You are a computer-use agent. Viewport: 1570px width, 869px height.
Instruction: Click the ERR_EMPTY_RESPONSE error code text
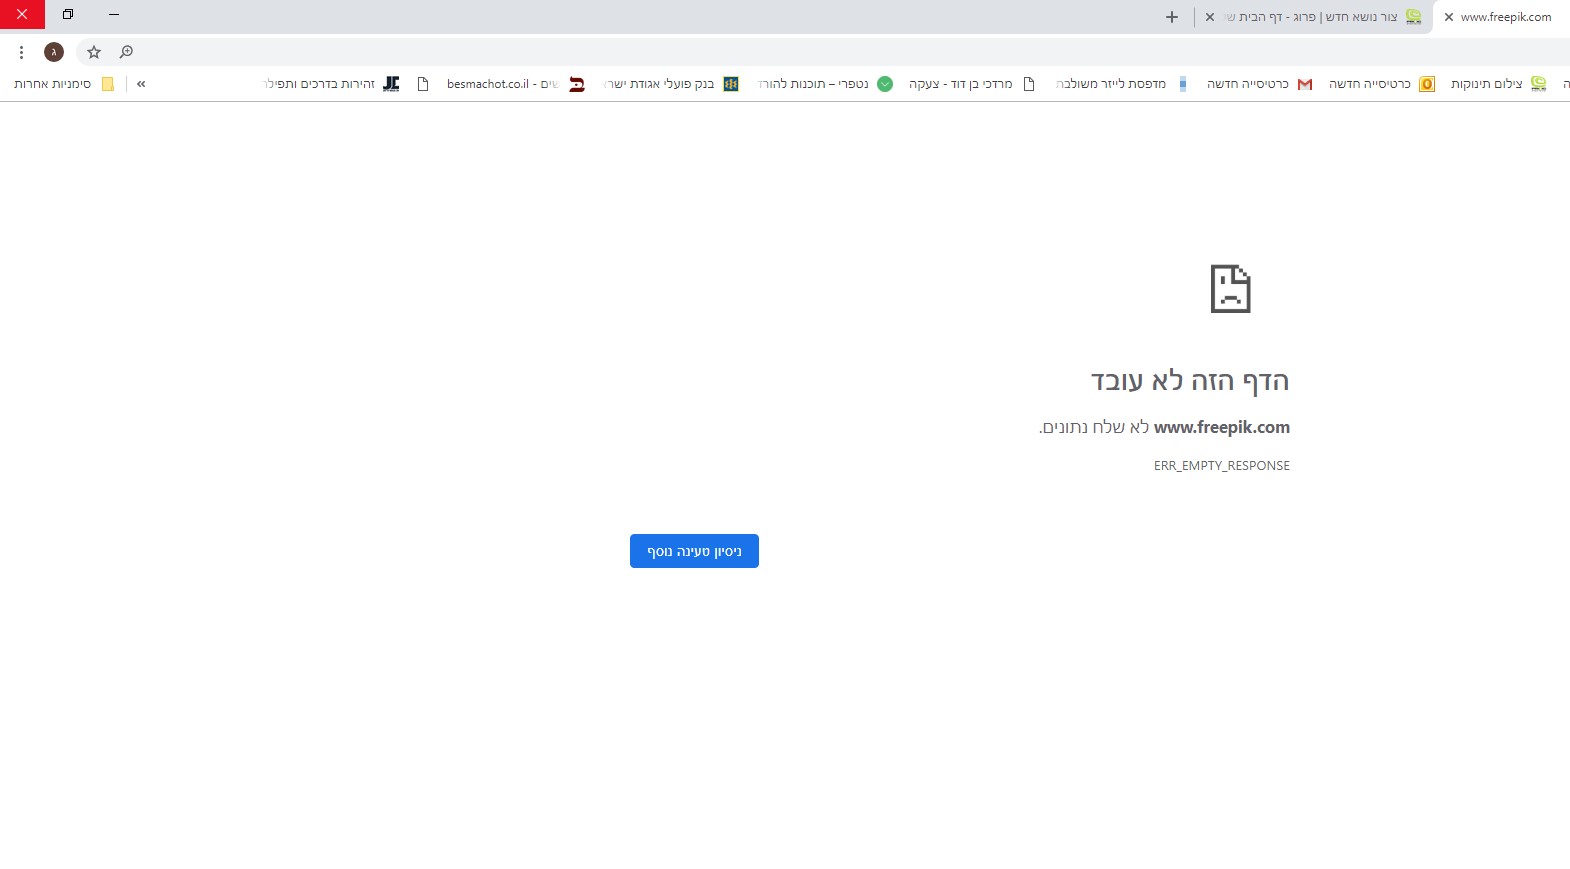coord(1222,466)
